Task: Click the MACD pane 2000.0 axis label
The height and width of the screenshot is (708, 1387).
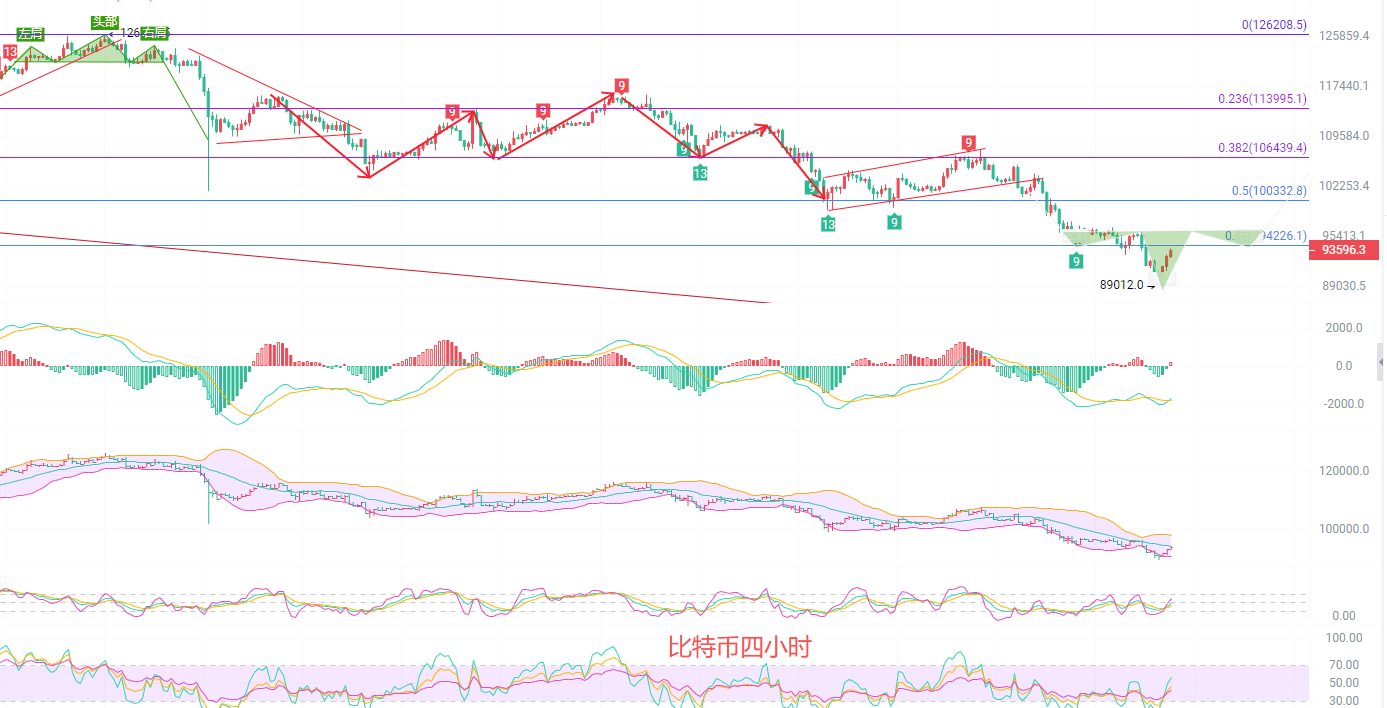Action: point(1344,328)
